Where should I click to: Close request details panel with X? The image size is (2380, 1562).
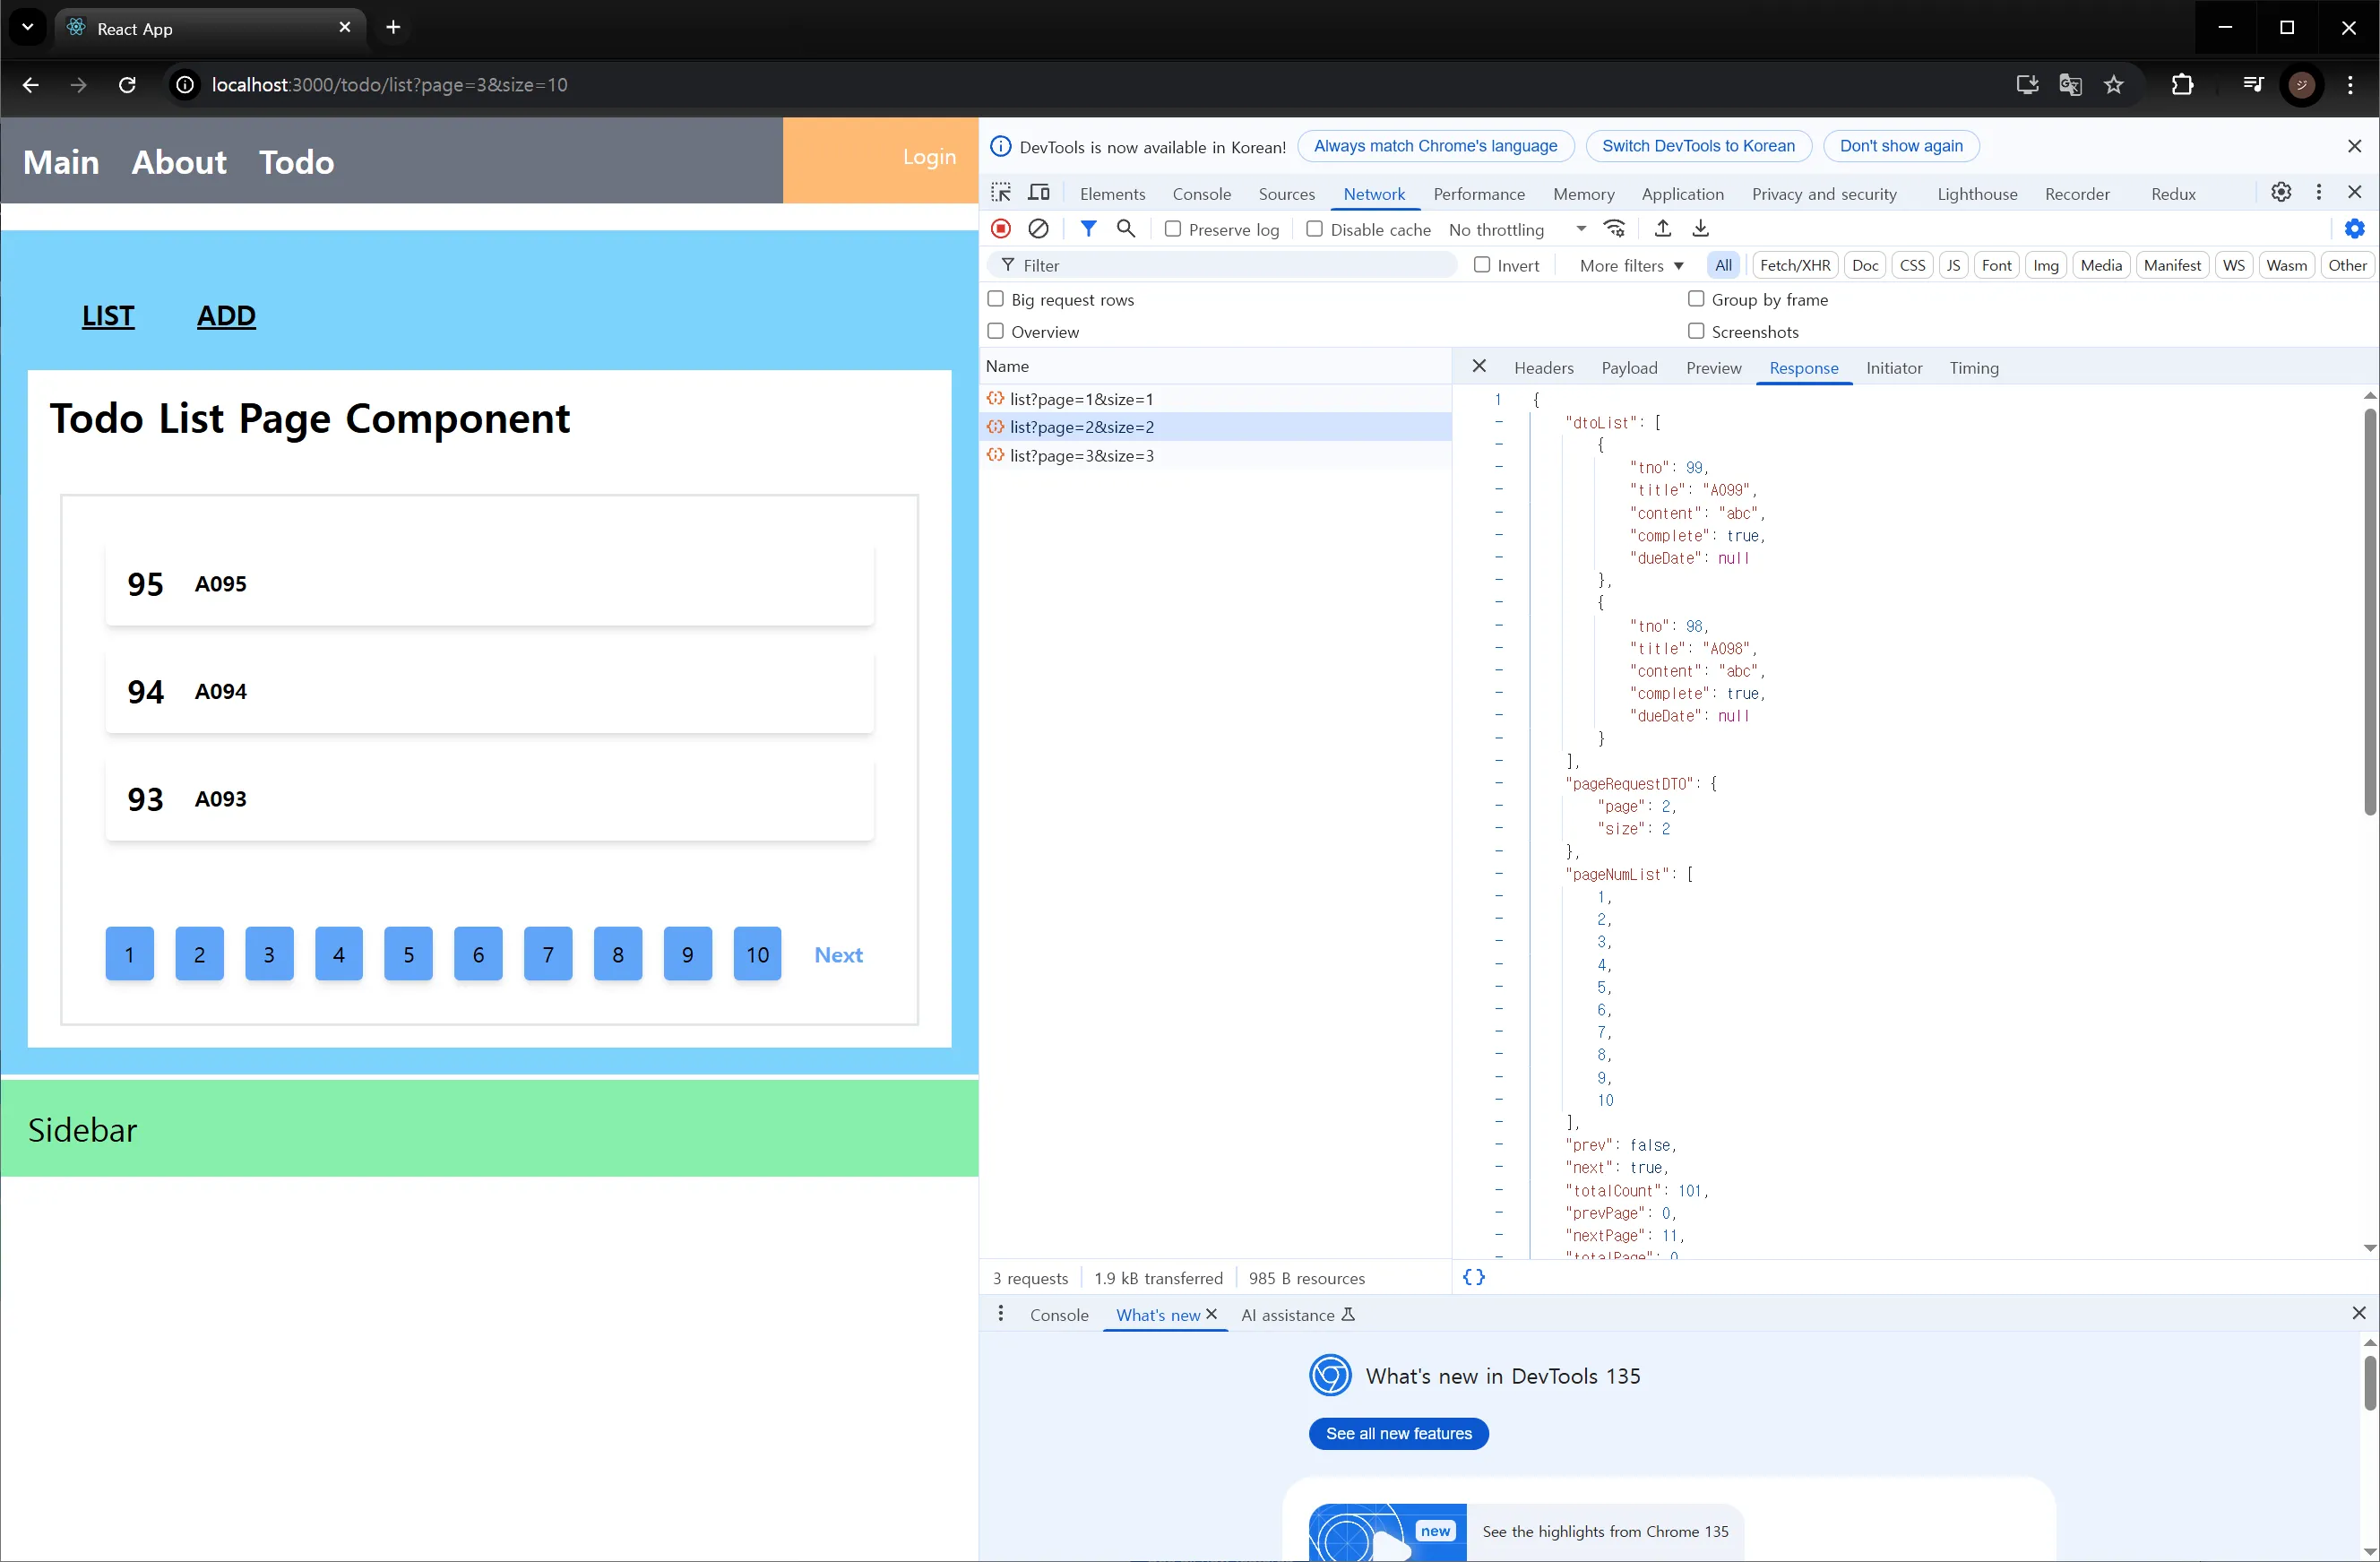pos(1479,366)
